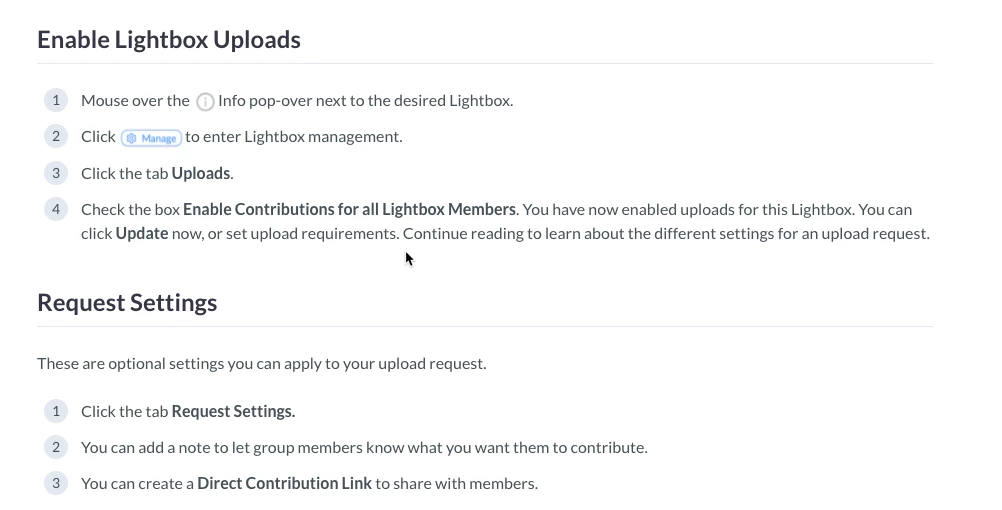Viewport: 1002px width, 510px height.
Task: Click step 2 badge beside the Manage instruction
Action: (x=56, y=136)
